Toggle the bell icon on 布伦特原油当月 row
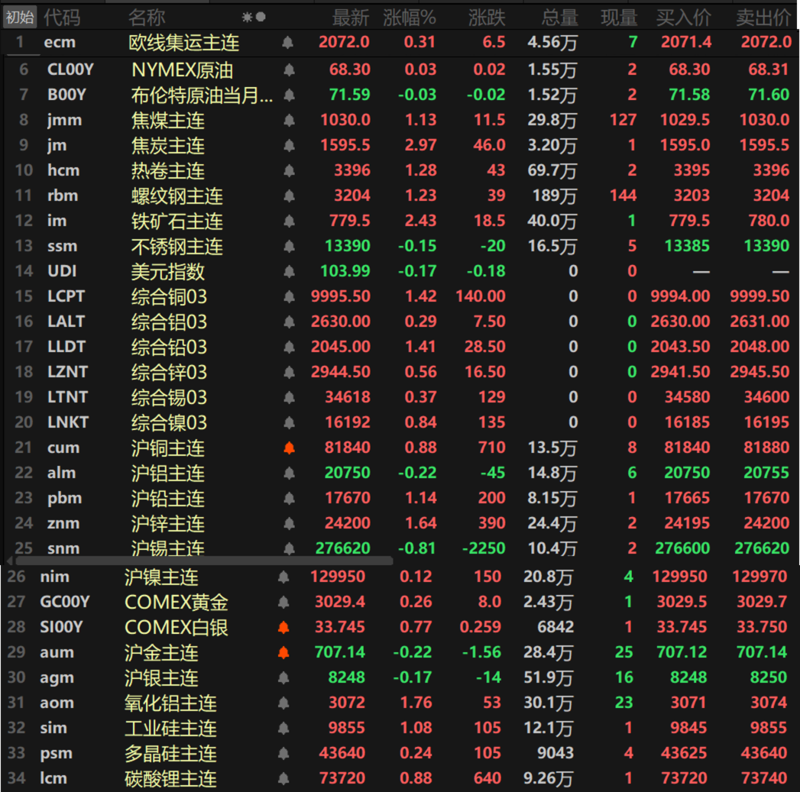800x792 pixels. (x=289, y=94)
